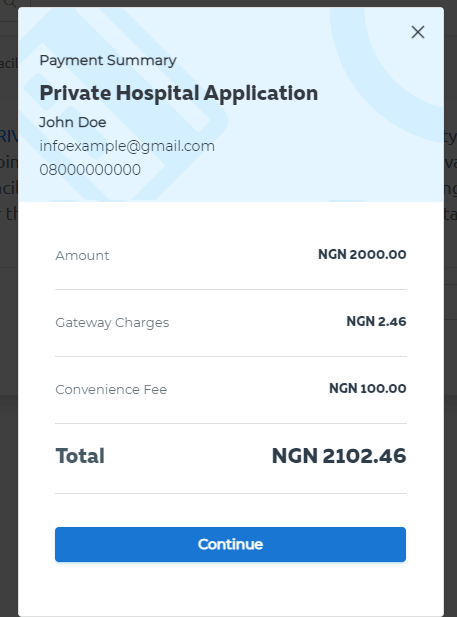This screenshot has width=457, height=617.
Task: Click the divider line under Amount row
Action: tap(231, 289)
